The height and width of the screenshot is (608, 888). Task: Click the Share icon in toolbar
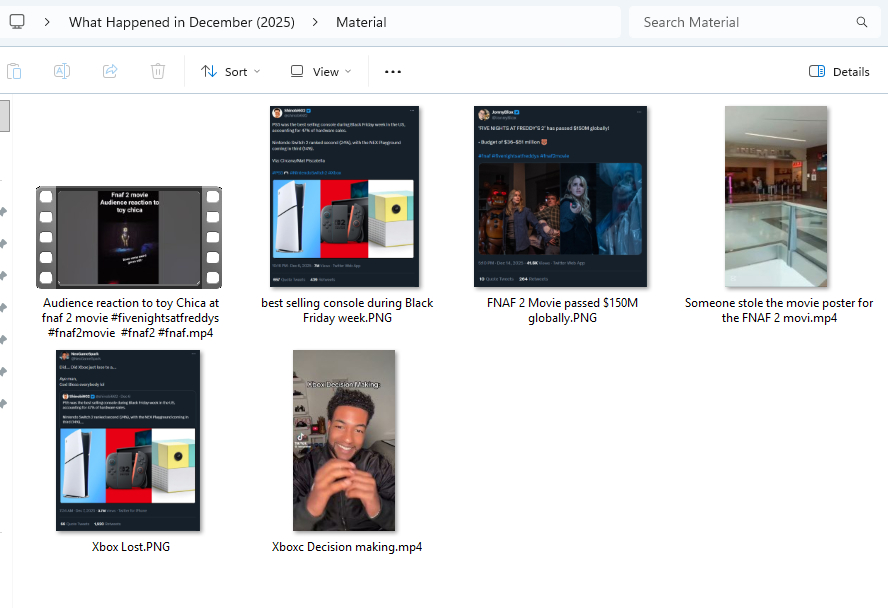110,71
